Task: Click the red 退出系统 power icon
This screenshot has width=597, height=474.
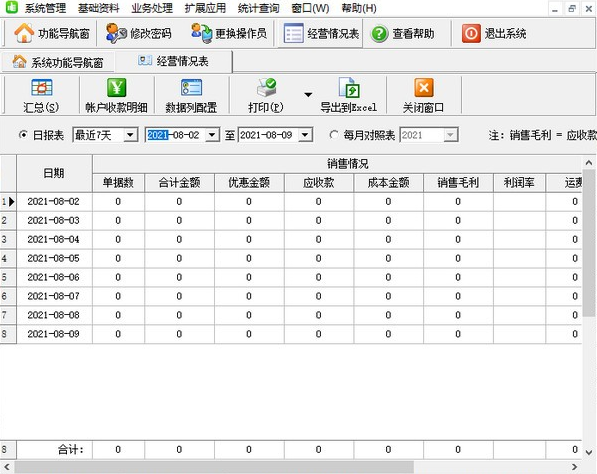Action: coord(471,34)
